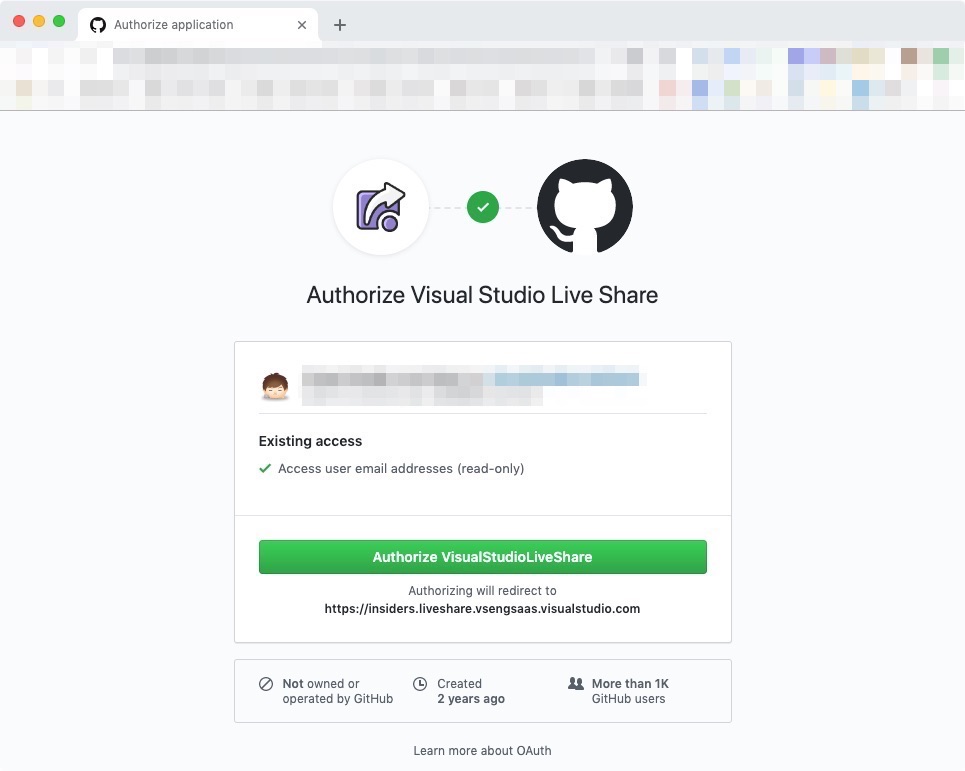The image size is (965, 771).
Task: Click the 'Existing access' heading
Action: tap(310, 441)
